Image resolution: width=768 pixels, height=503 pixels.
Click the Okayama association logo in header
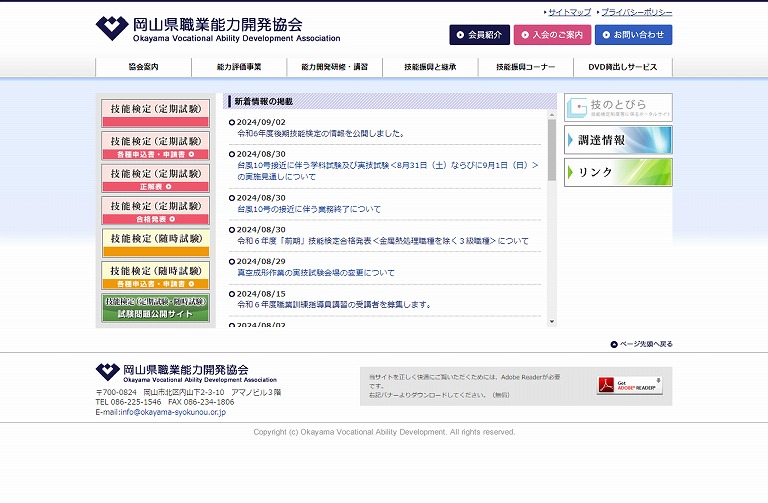tap(217, 28)
